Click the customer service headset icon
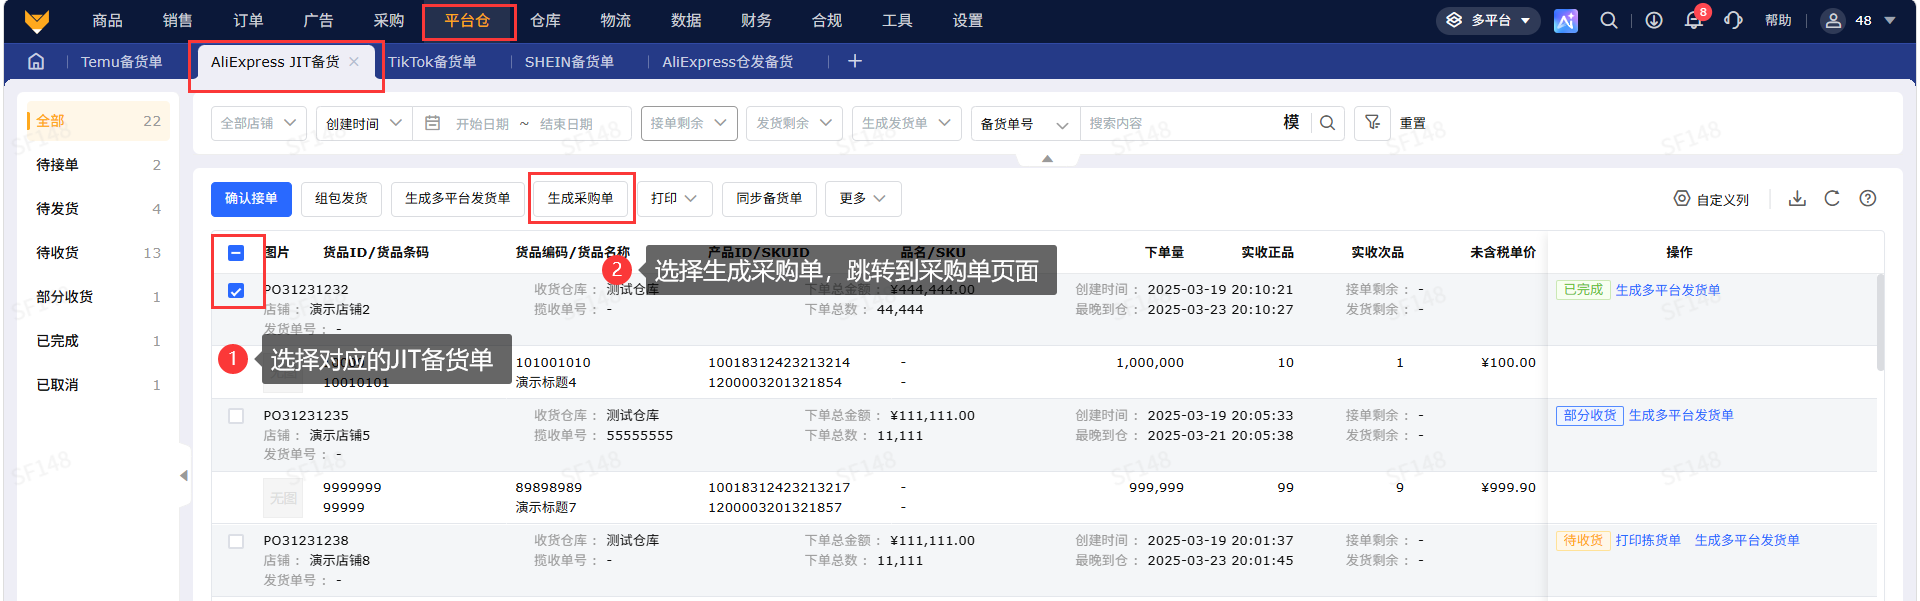Image resolution: width=1920 pixels, height=601 pixels. [1734, 20]
